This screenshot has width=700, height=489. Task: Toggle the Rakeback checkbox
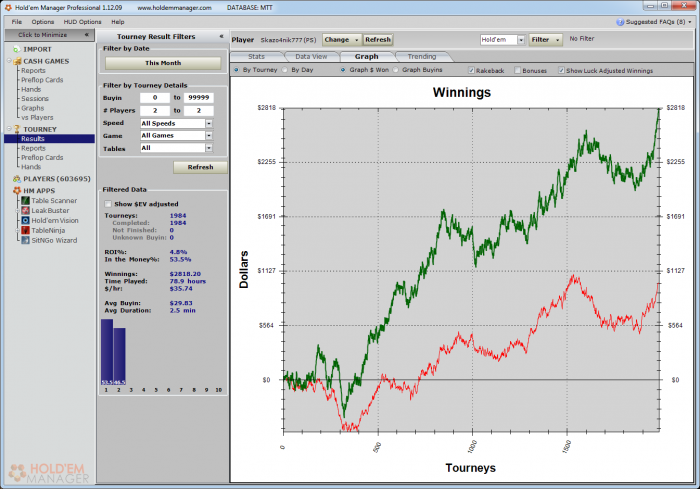tap(471, 71)
